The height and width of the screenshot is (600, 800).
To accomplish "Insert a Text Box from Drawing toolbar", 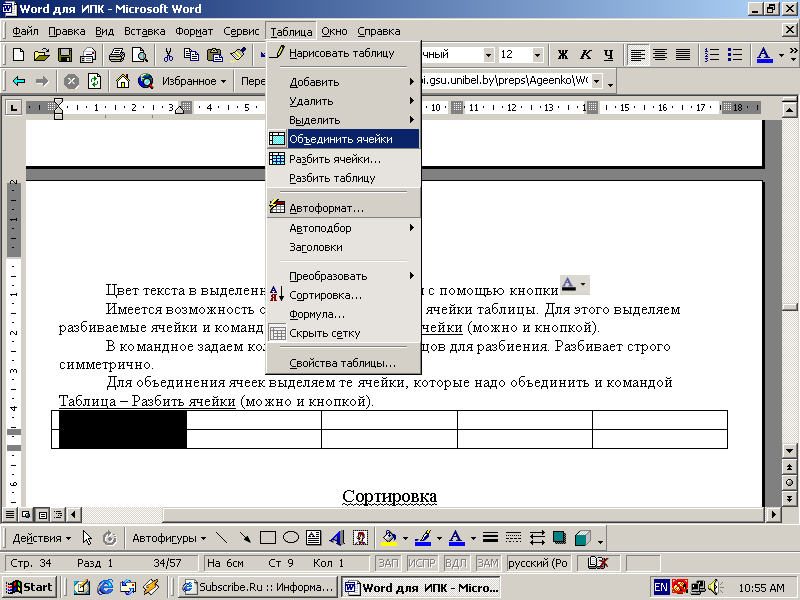I will 314,538.
